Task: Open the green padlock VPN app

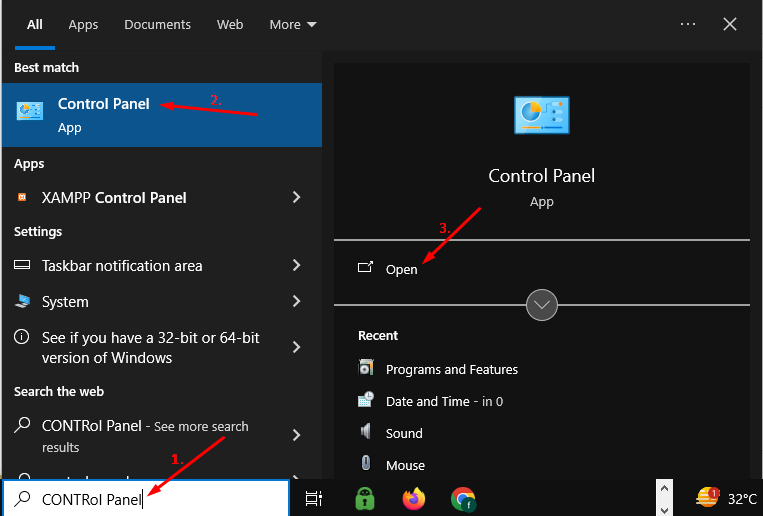Action: 365,498
